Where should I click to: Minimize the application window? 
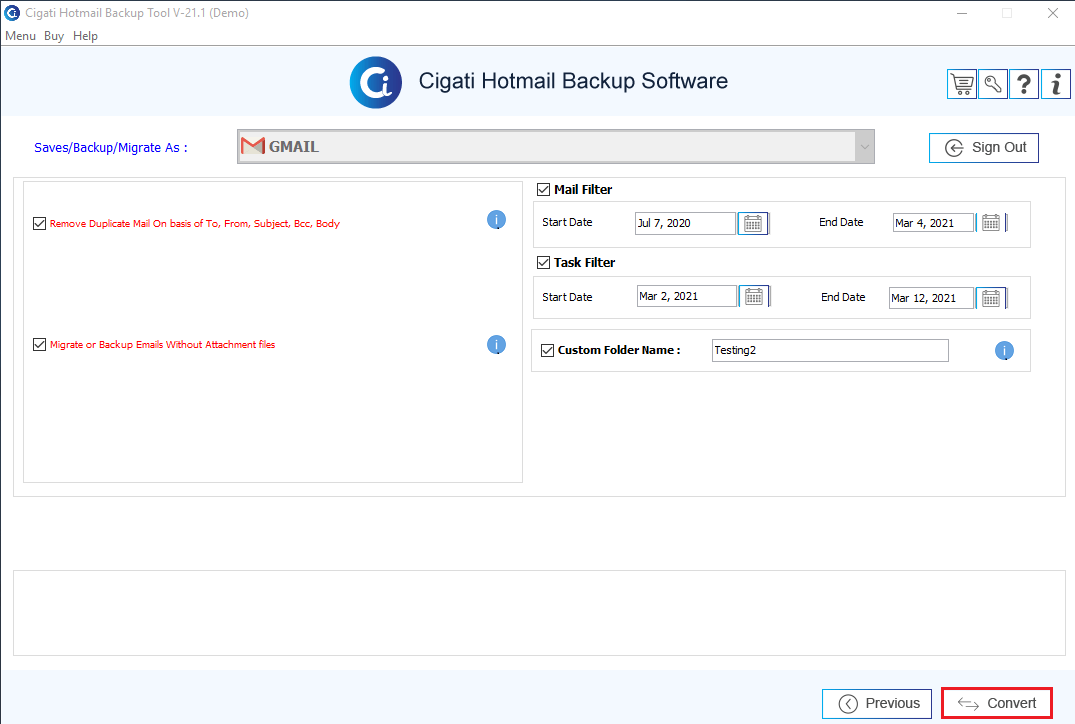(962, 13)
